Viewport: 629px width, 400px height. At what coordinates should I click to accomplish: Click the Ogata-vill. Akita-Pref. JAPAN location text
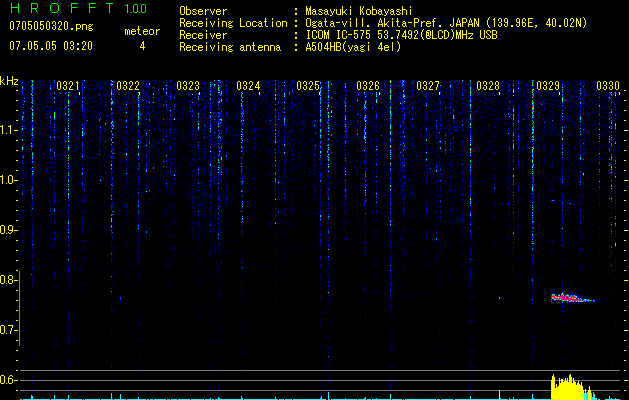[x=446, y=23]
